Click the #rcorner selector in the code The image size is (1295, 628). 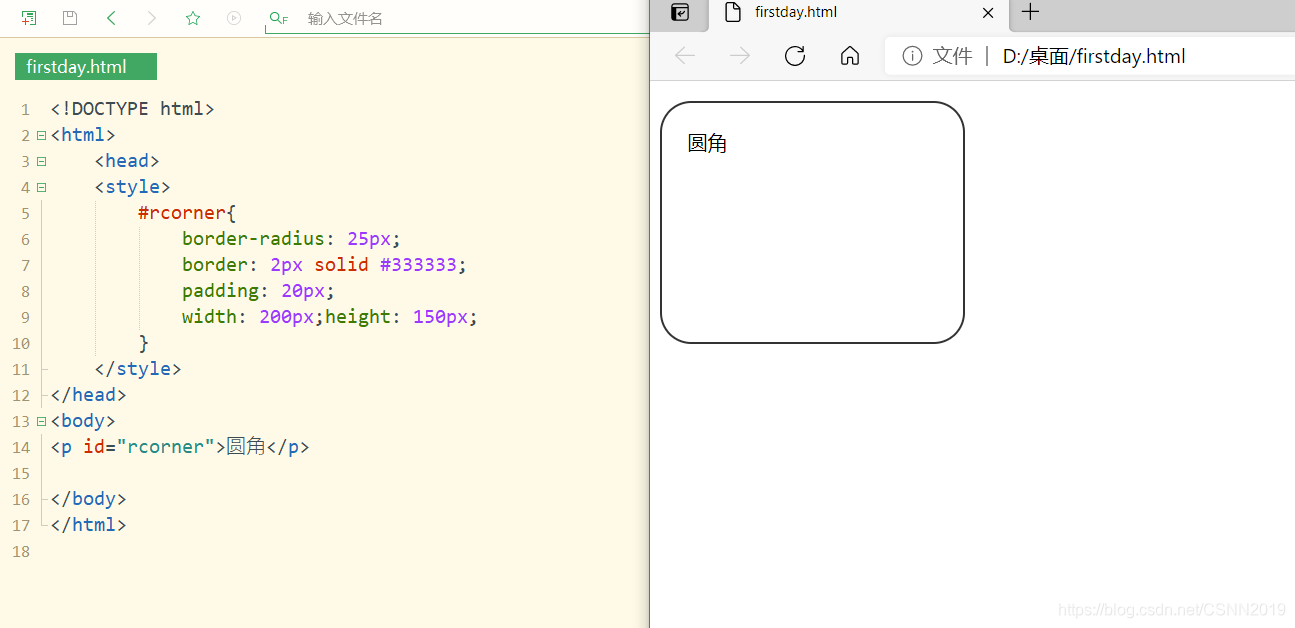coord(182,213)
